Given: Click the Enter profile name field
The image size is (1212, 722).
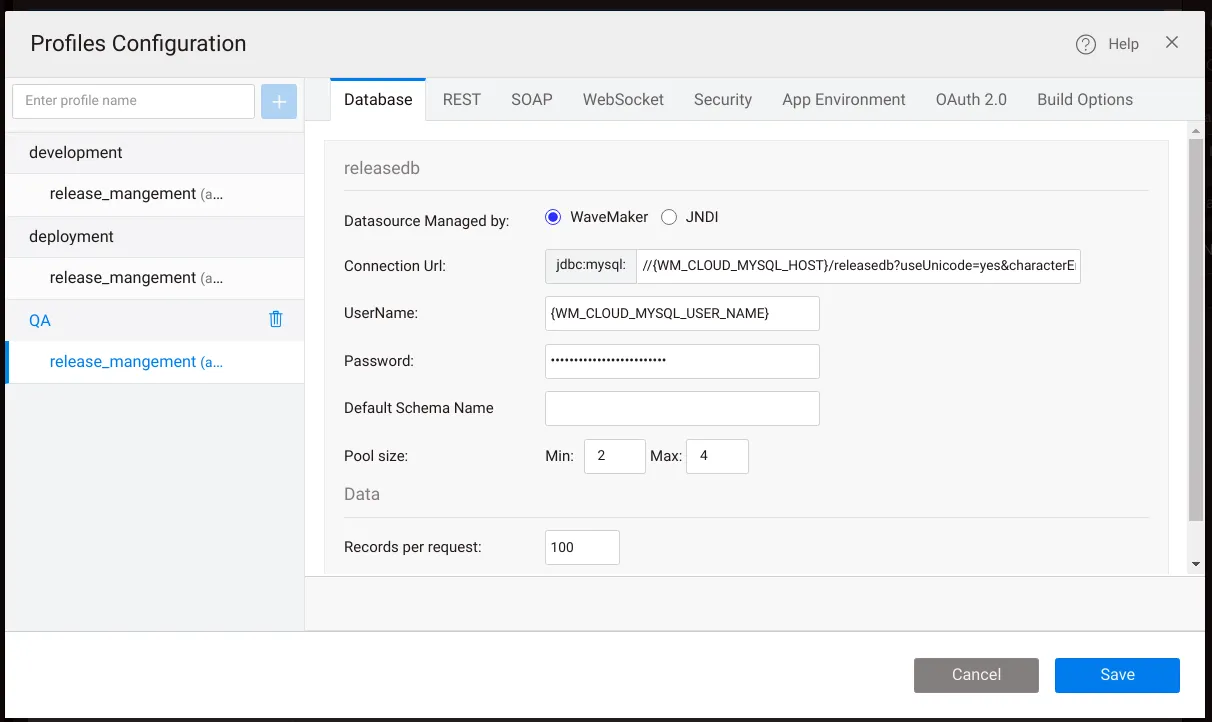Looking at the screenshot, I should click(x=133, y=101).
